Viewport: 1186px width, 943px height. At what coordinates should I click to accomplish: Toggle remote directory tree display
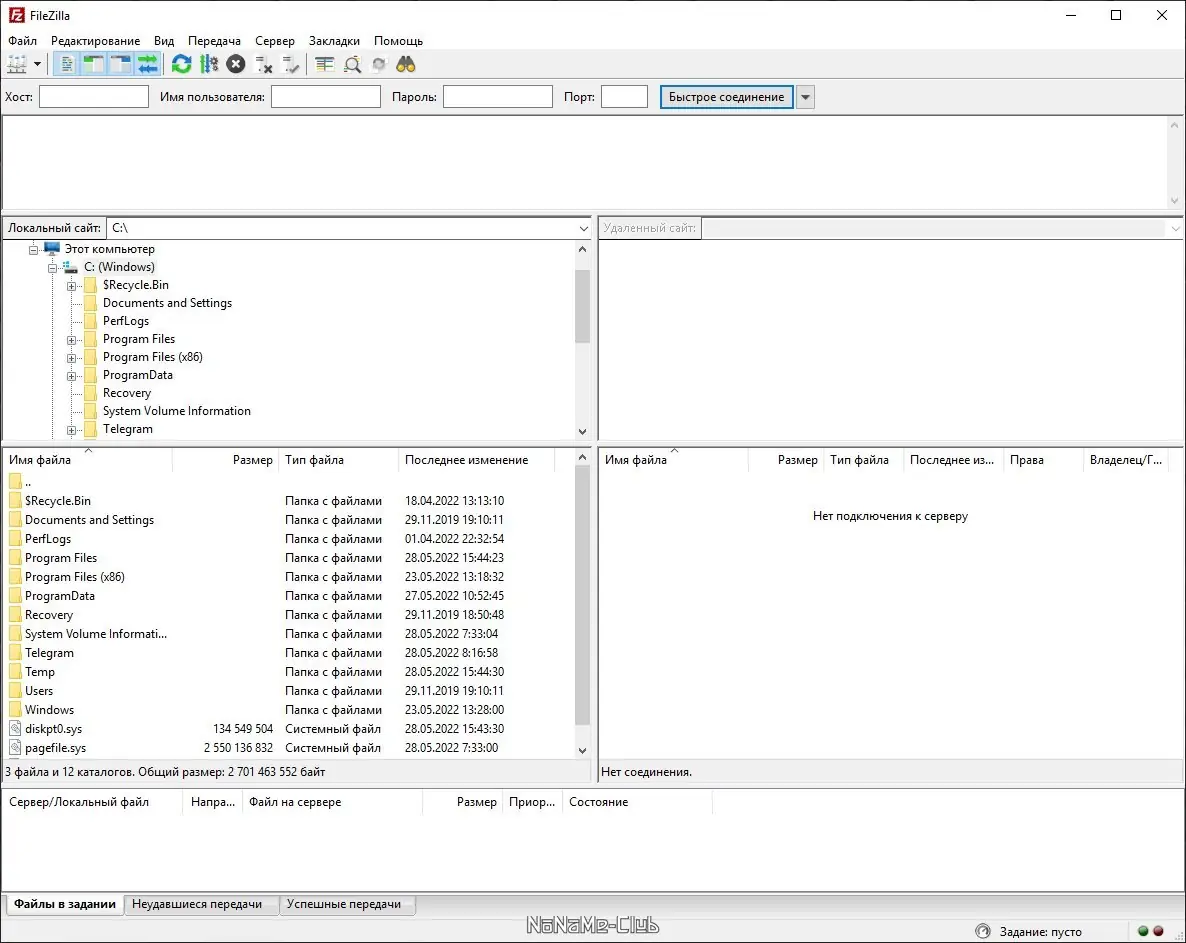(x=121, y=64)
